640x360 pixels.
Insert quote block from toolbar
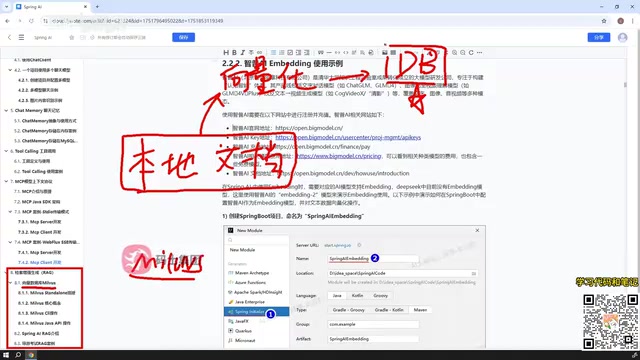(x=321, y=53)
